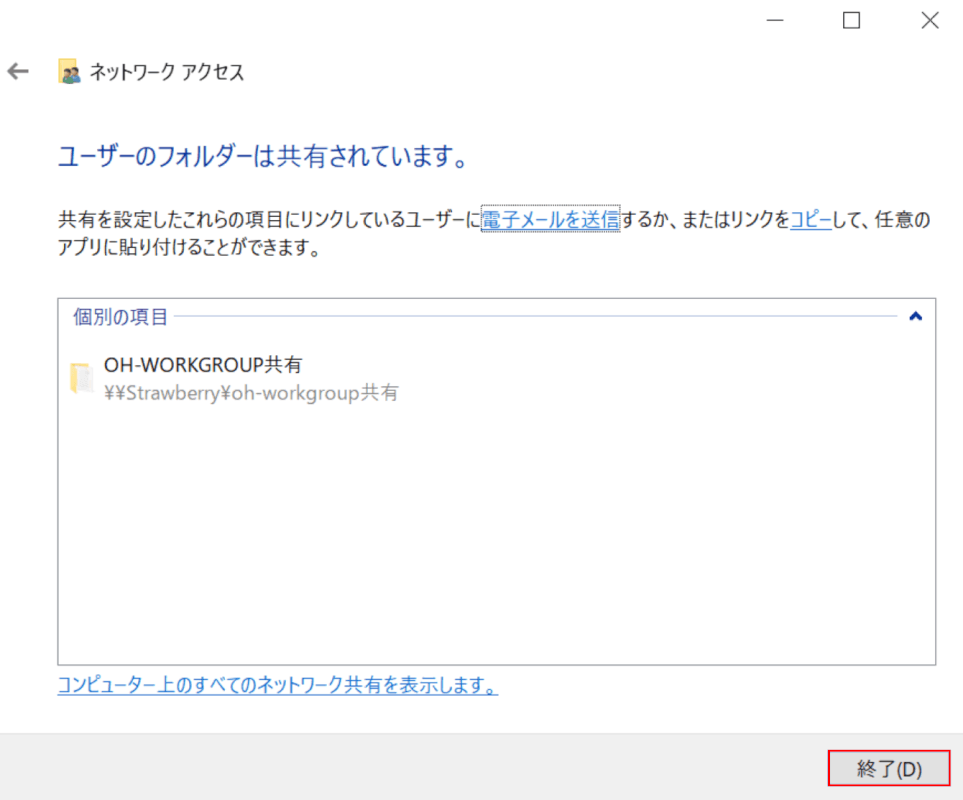
Task: Click the コピー link to copy share links
Action: pyautogui.click(x=810, y=219)
